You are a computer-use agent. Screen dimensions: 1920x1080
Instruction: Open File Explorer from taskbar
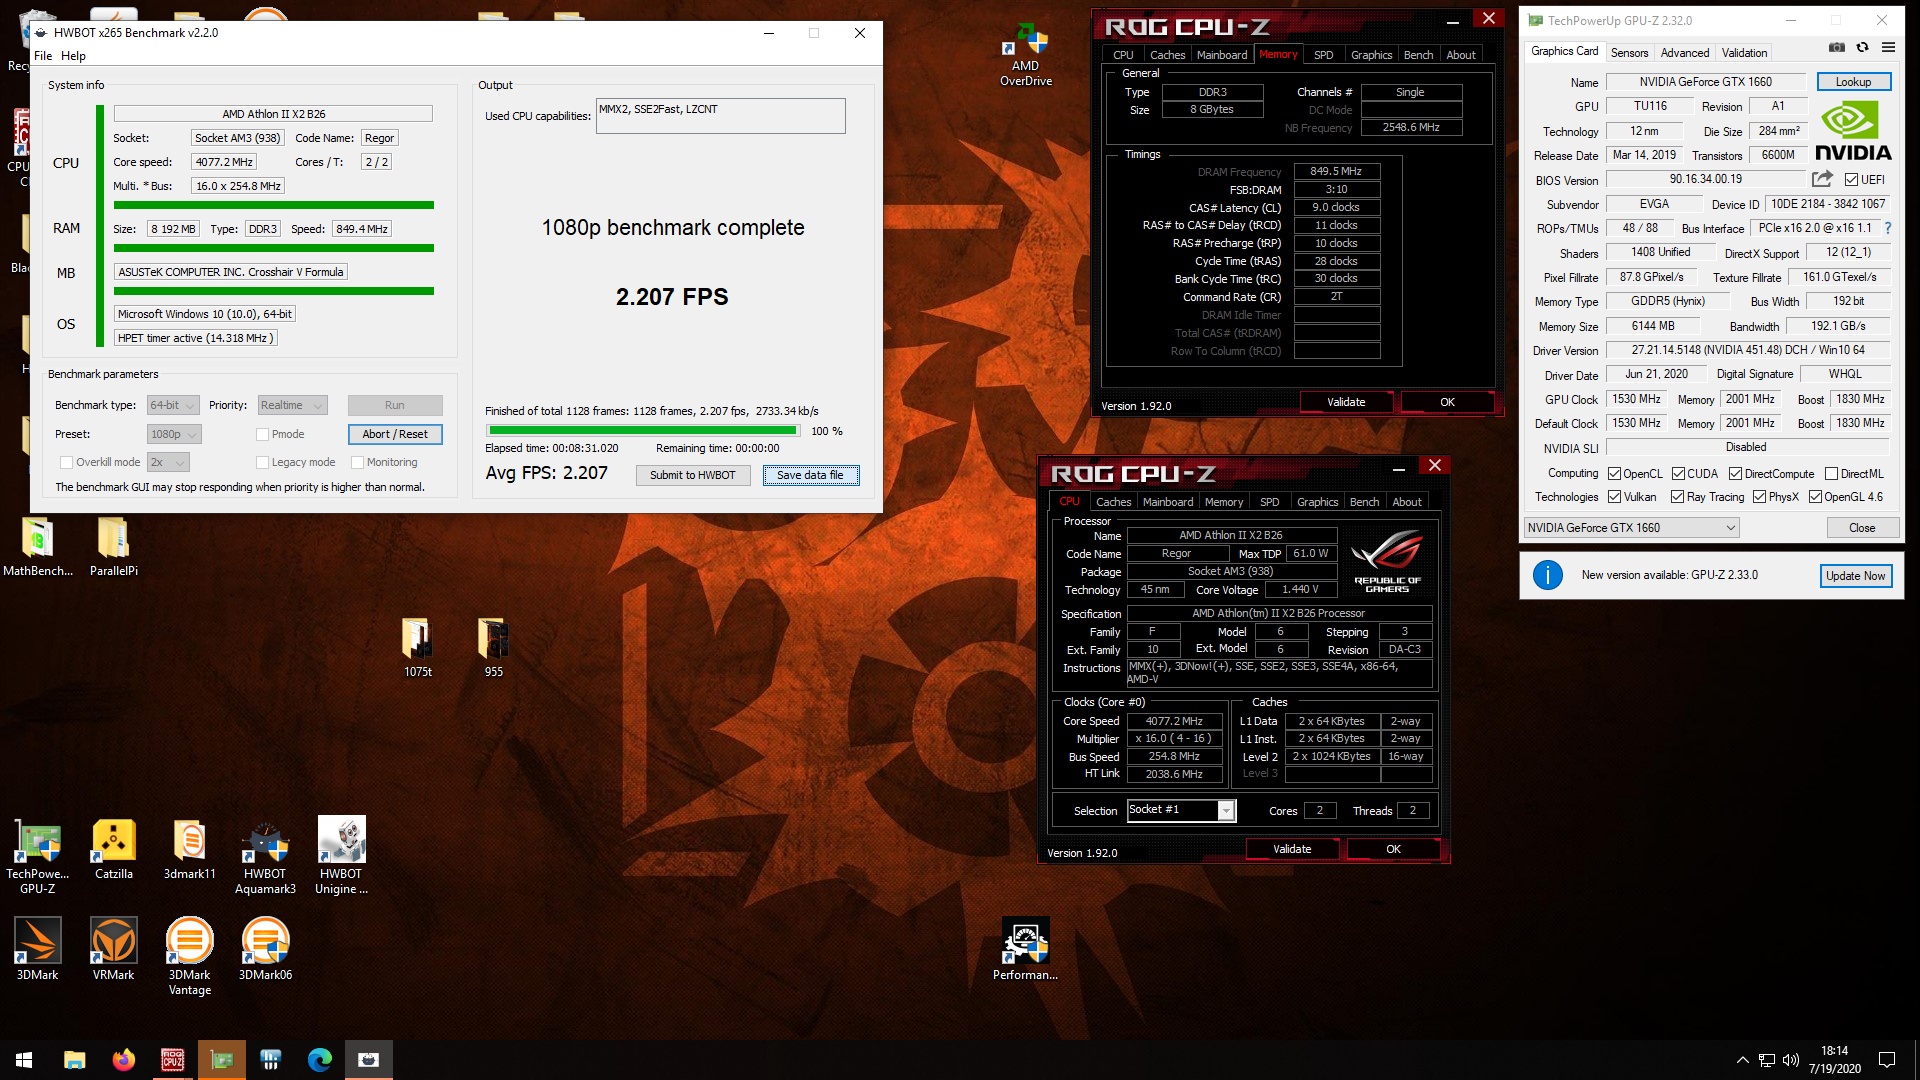click(74, 1060)
